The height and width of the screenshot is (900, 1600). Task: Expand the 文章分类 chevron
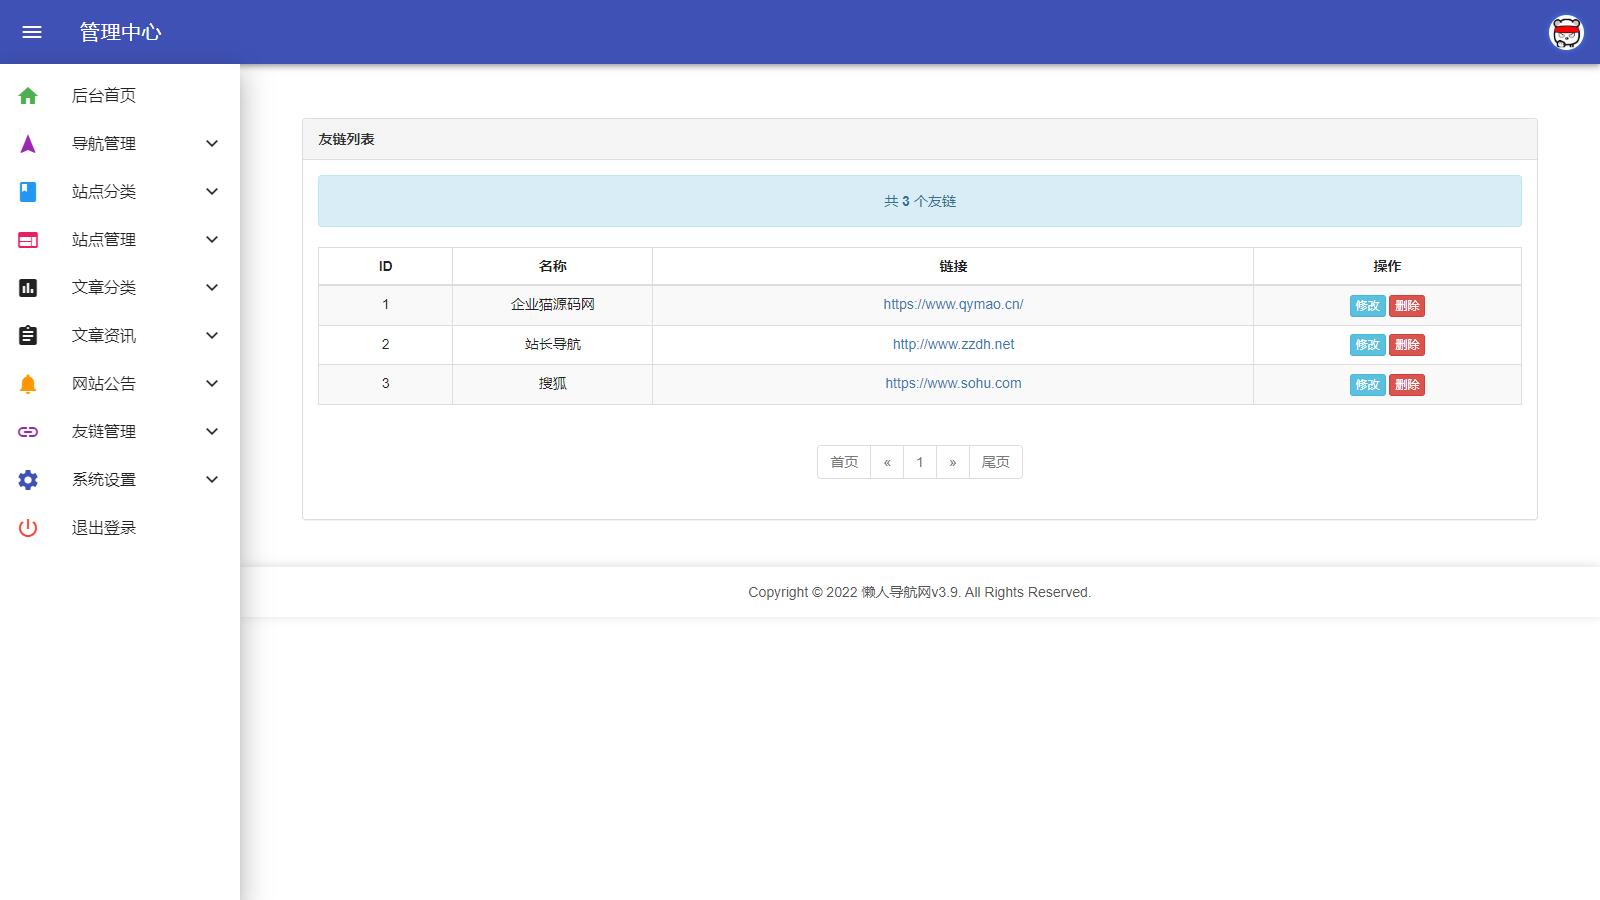(x=212, y=288)
